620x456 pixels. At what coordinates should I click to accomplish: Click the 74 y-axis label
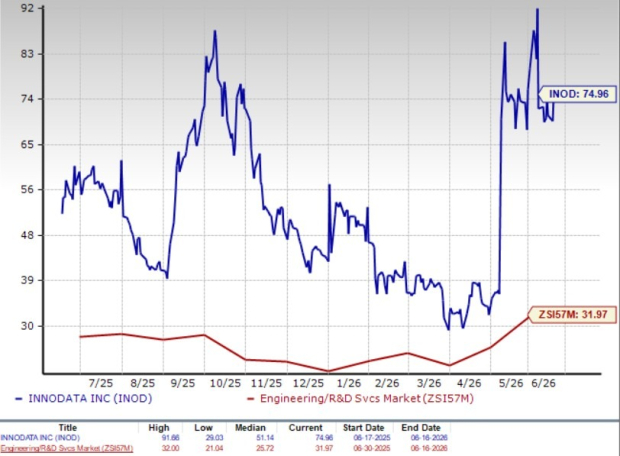coord(28,99)
